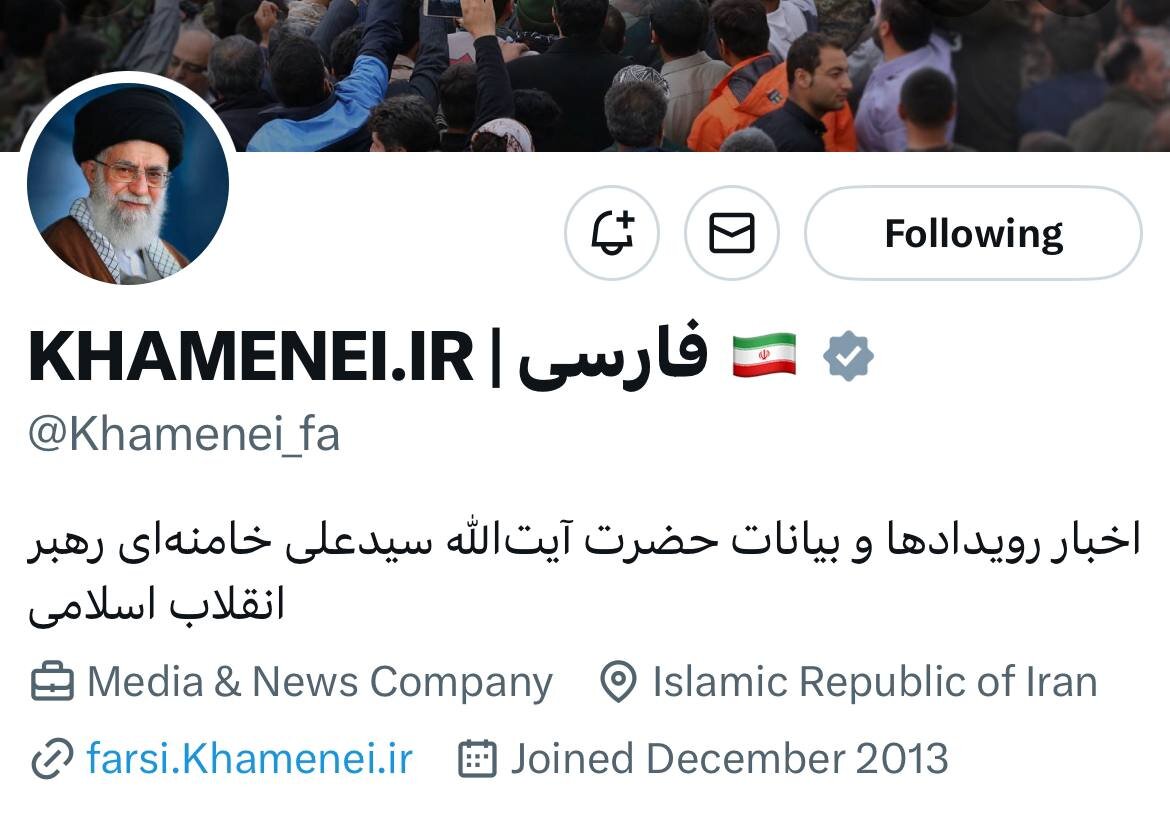Click the location pin icon
The height and width of the screenshot is (822, 1170).
coord(618,682)
